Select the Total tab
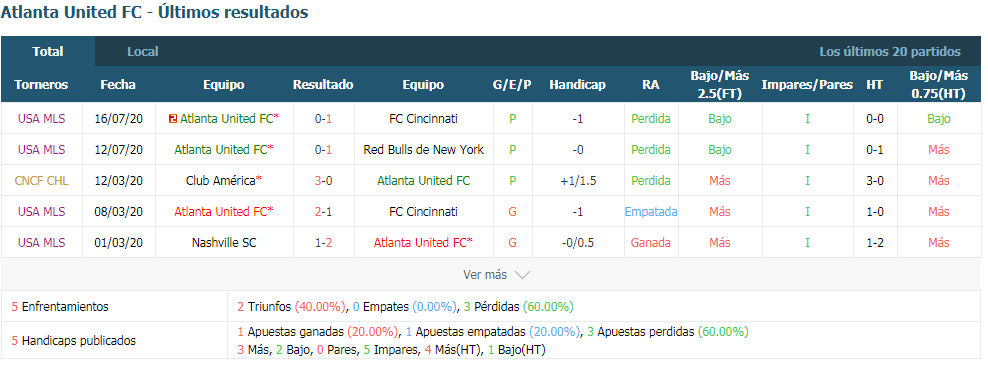The image size is (988, 366). click(x=48, y=52)
